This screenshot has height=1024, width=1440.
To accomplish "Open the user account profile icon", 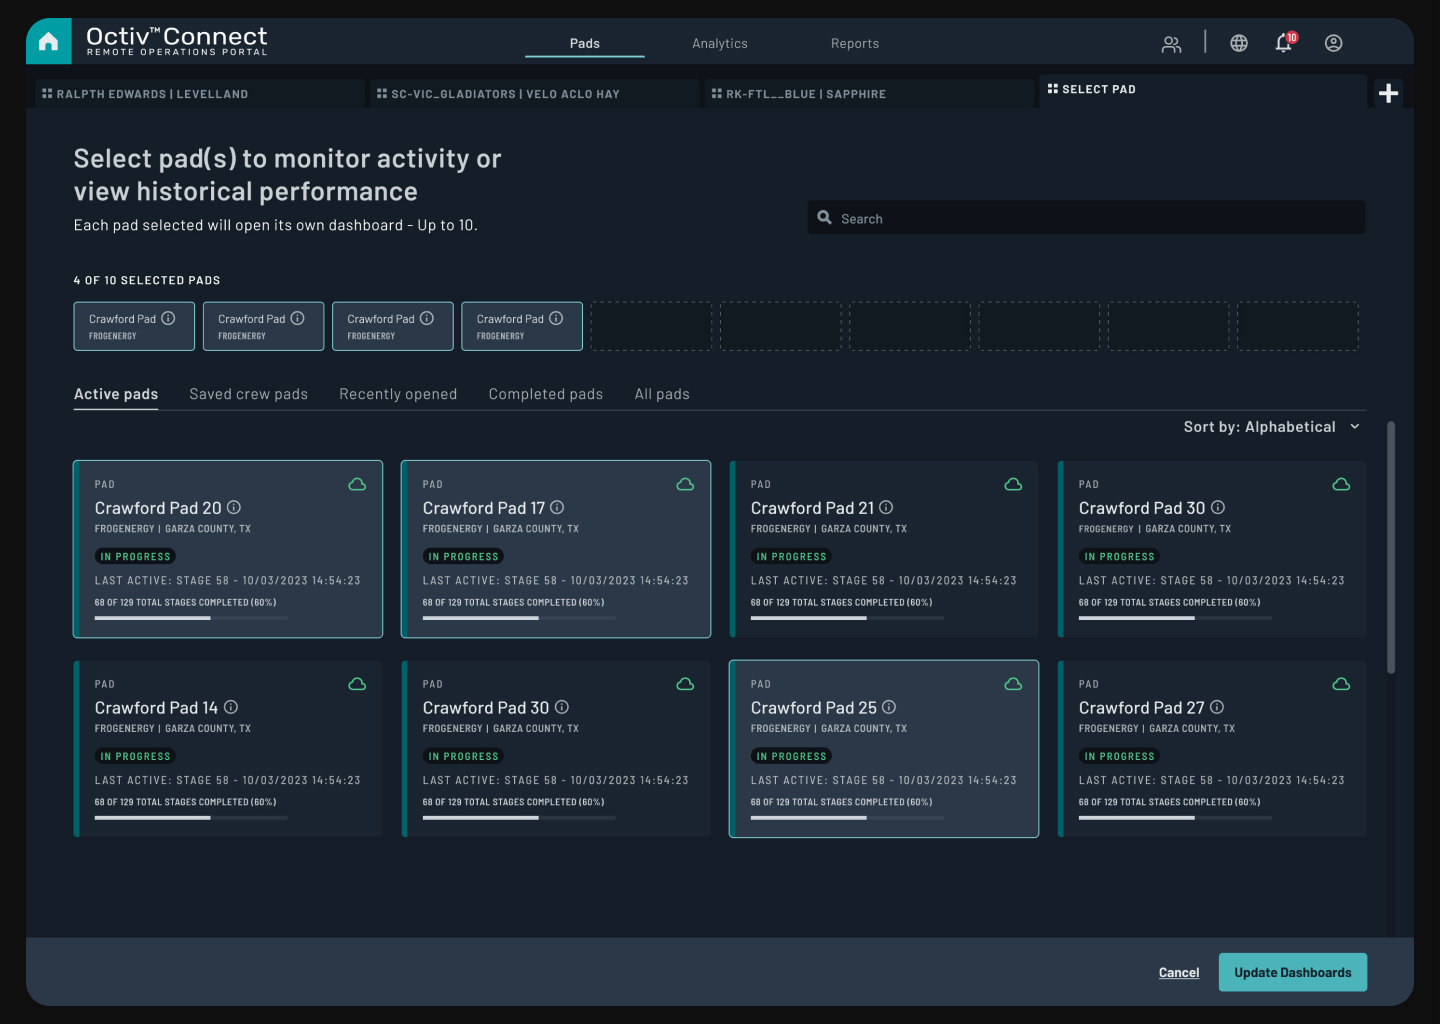I will point(1333,43).
